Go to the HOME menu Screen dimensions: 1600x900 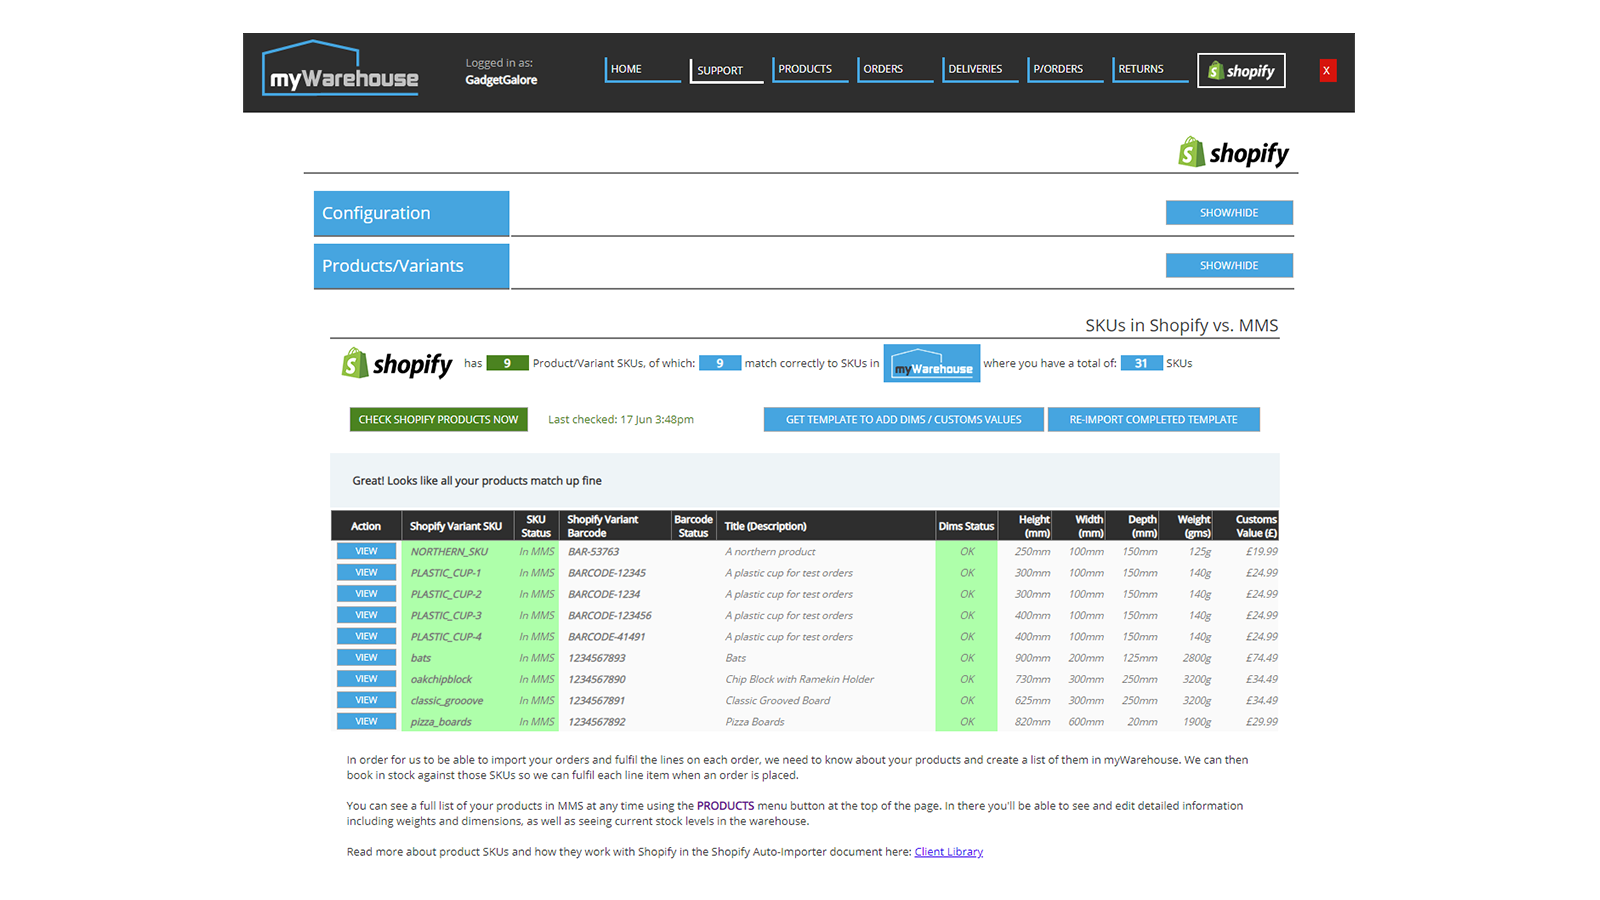(643, 69)
